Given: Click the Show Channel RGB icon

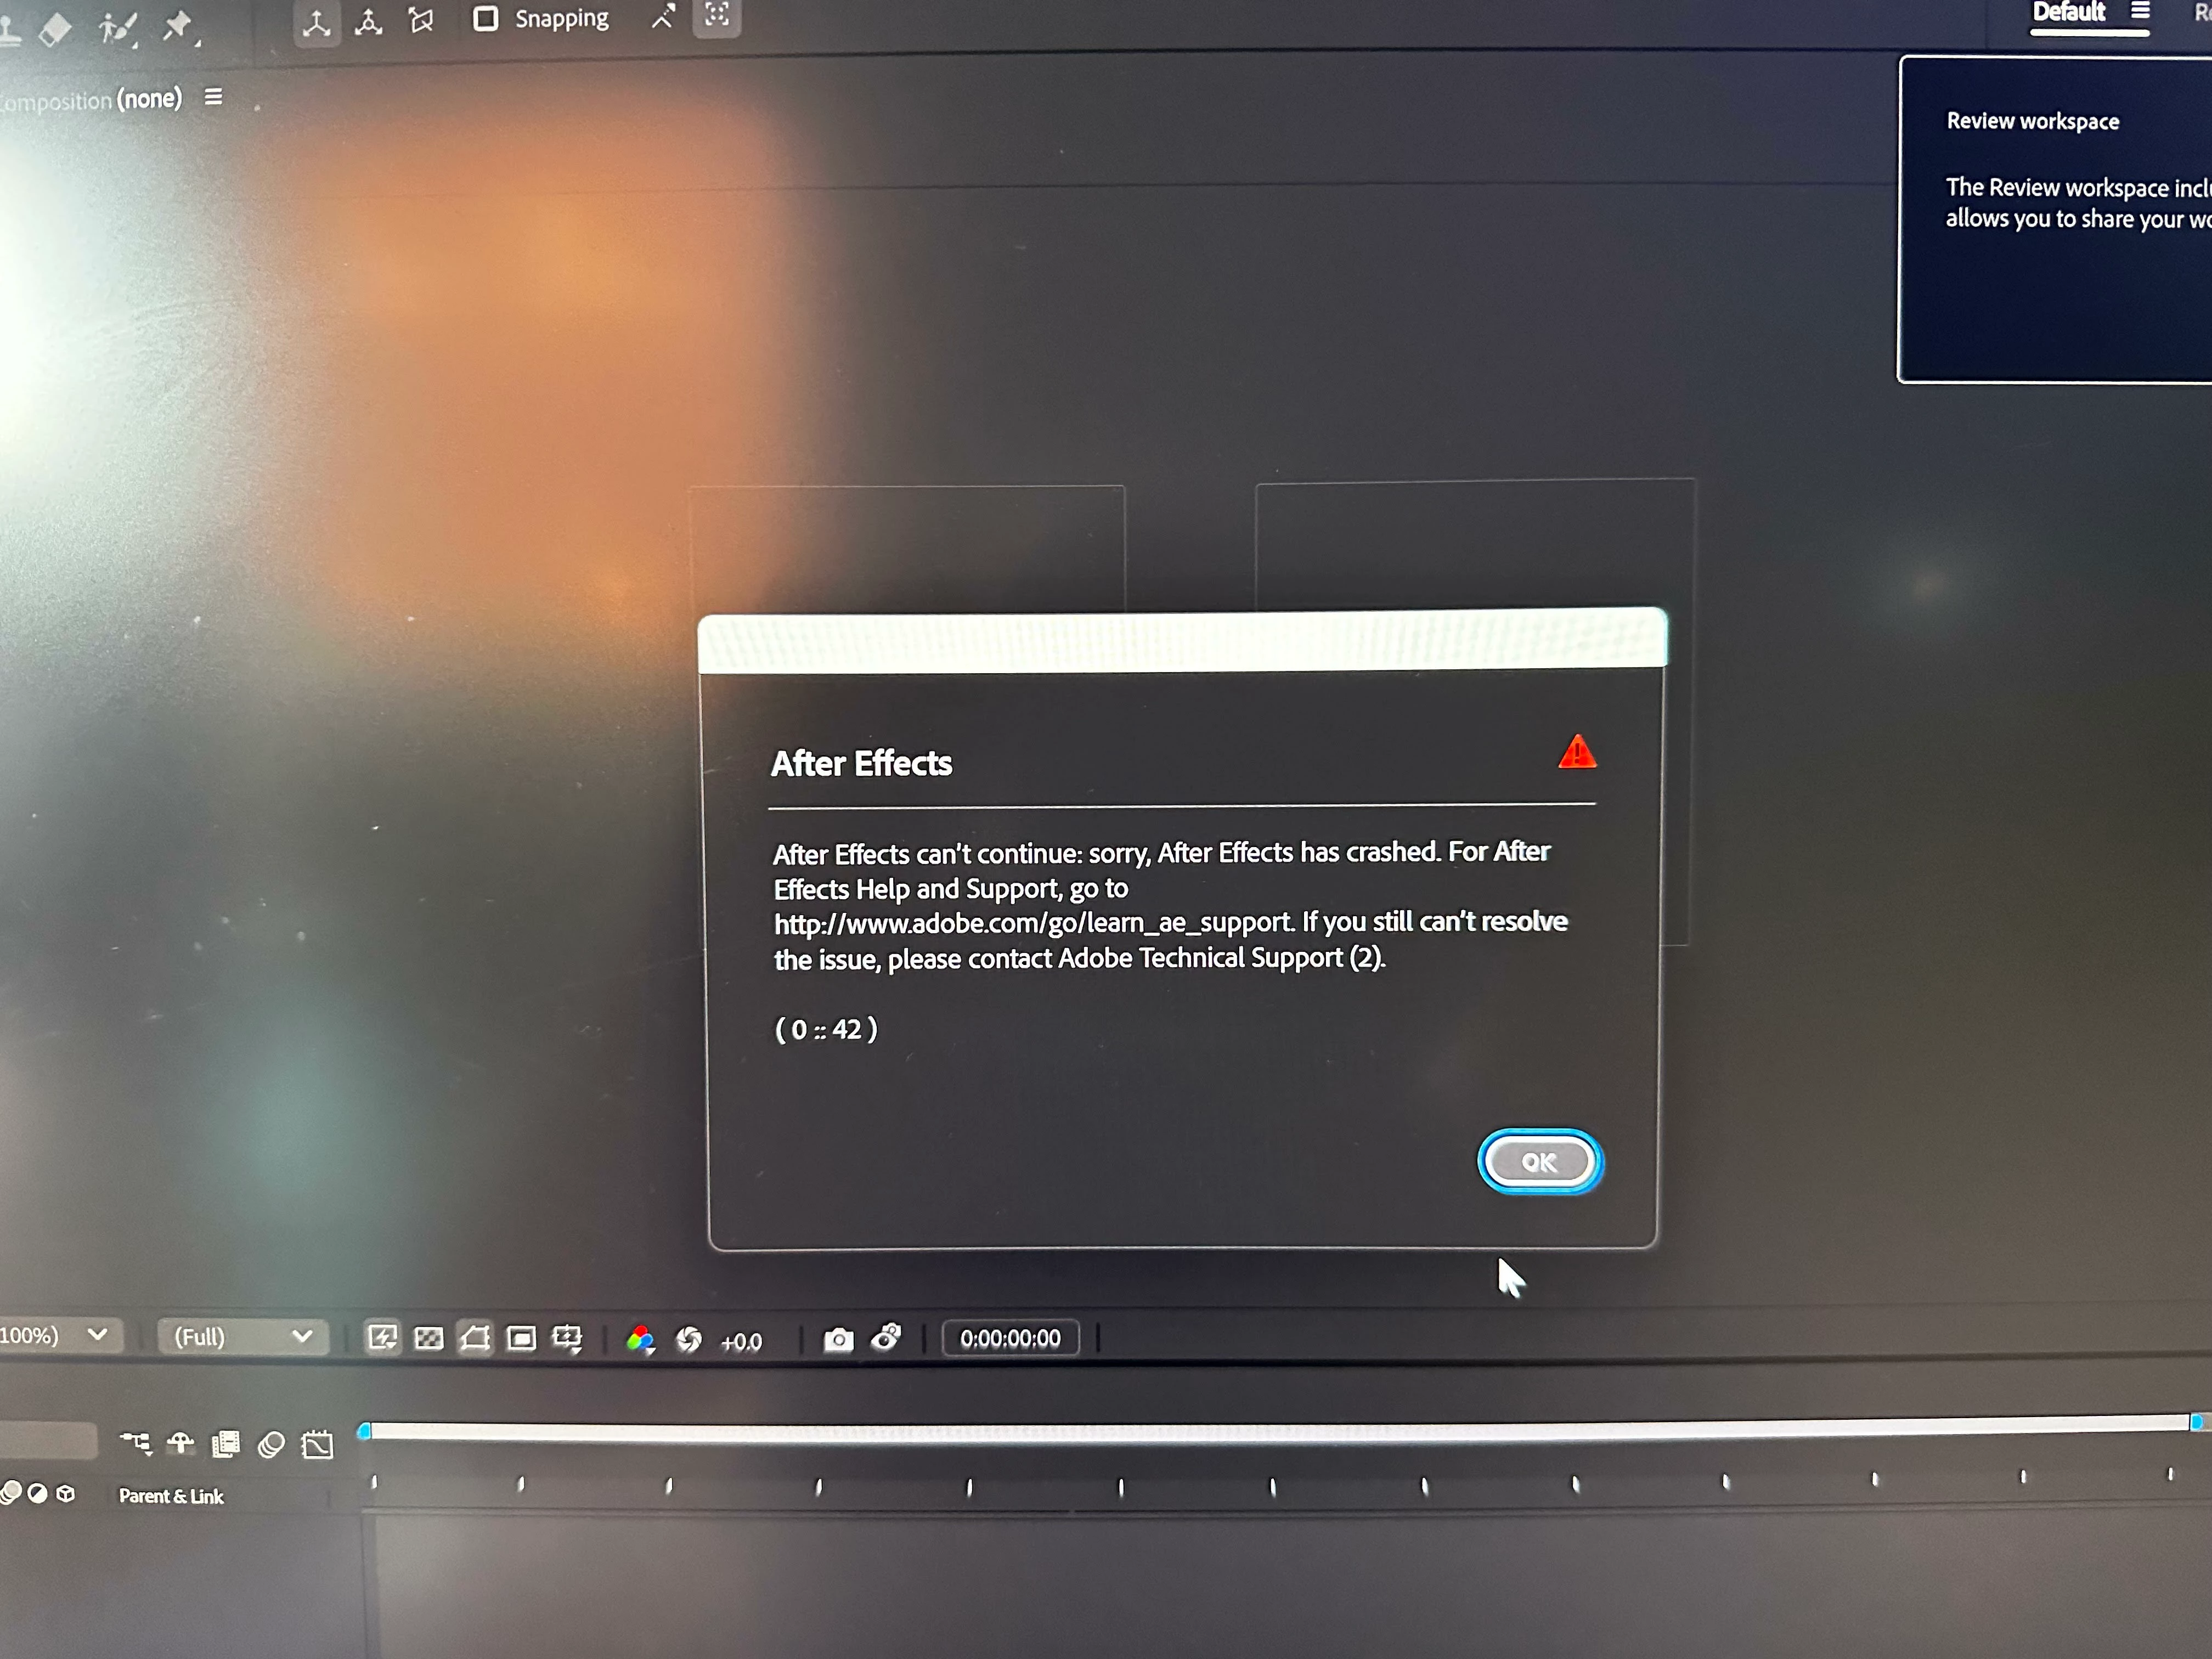Looking at the screenshot, I should pyautogui.click(x=640, y=1340).
